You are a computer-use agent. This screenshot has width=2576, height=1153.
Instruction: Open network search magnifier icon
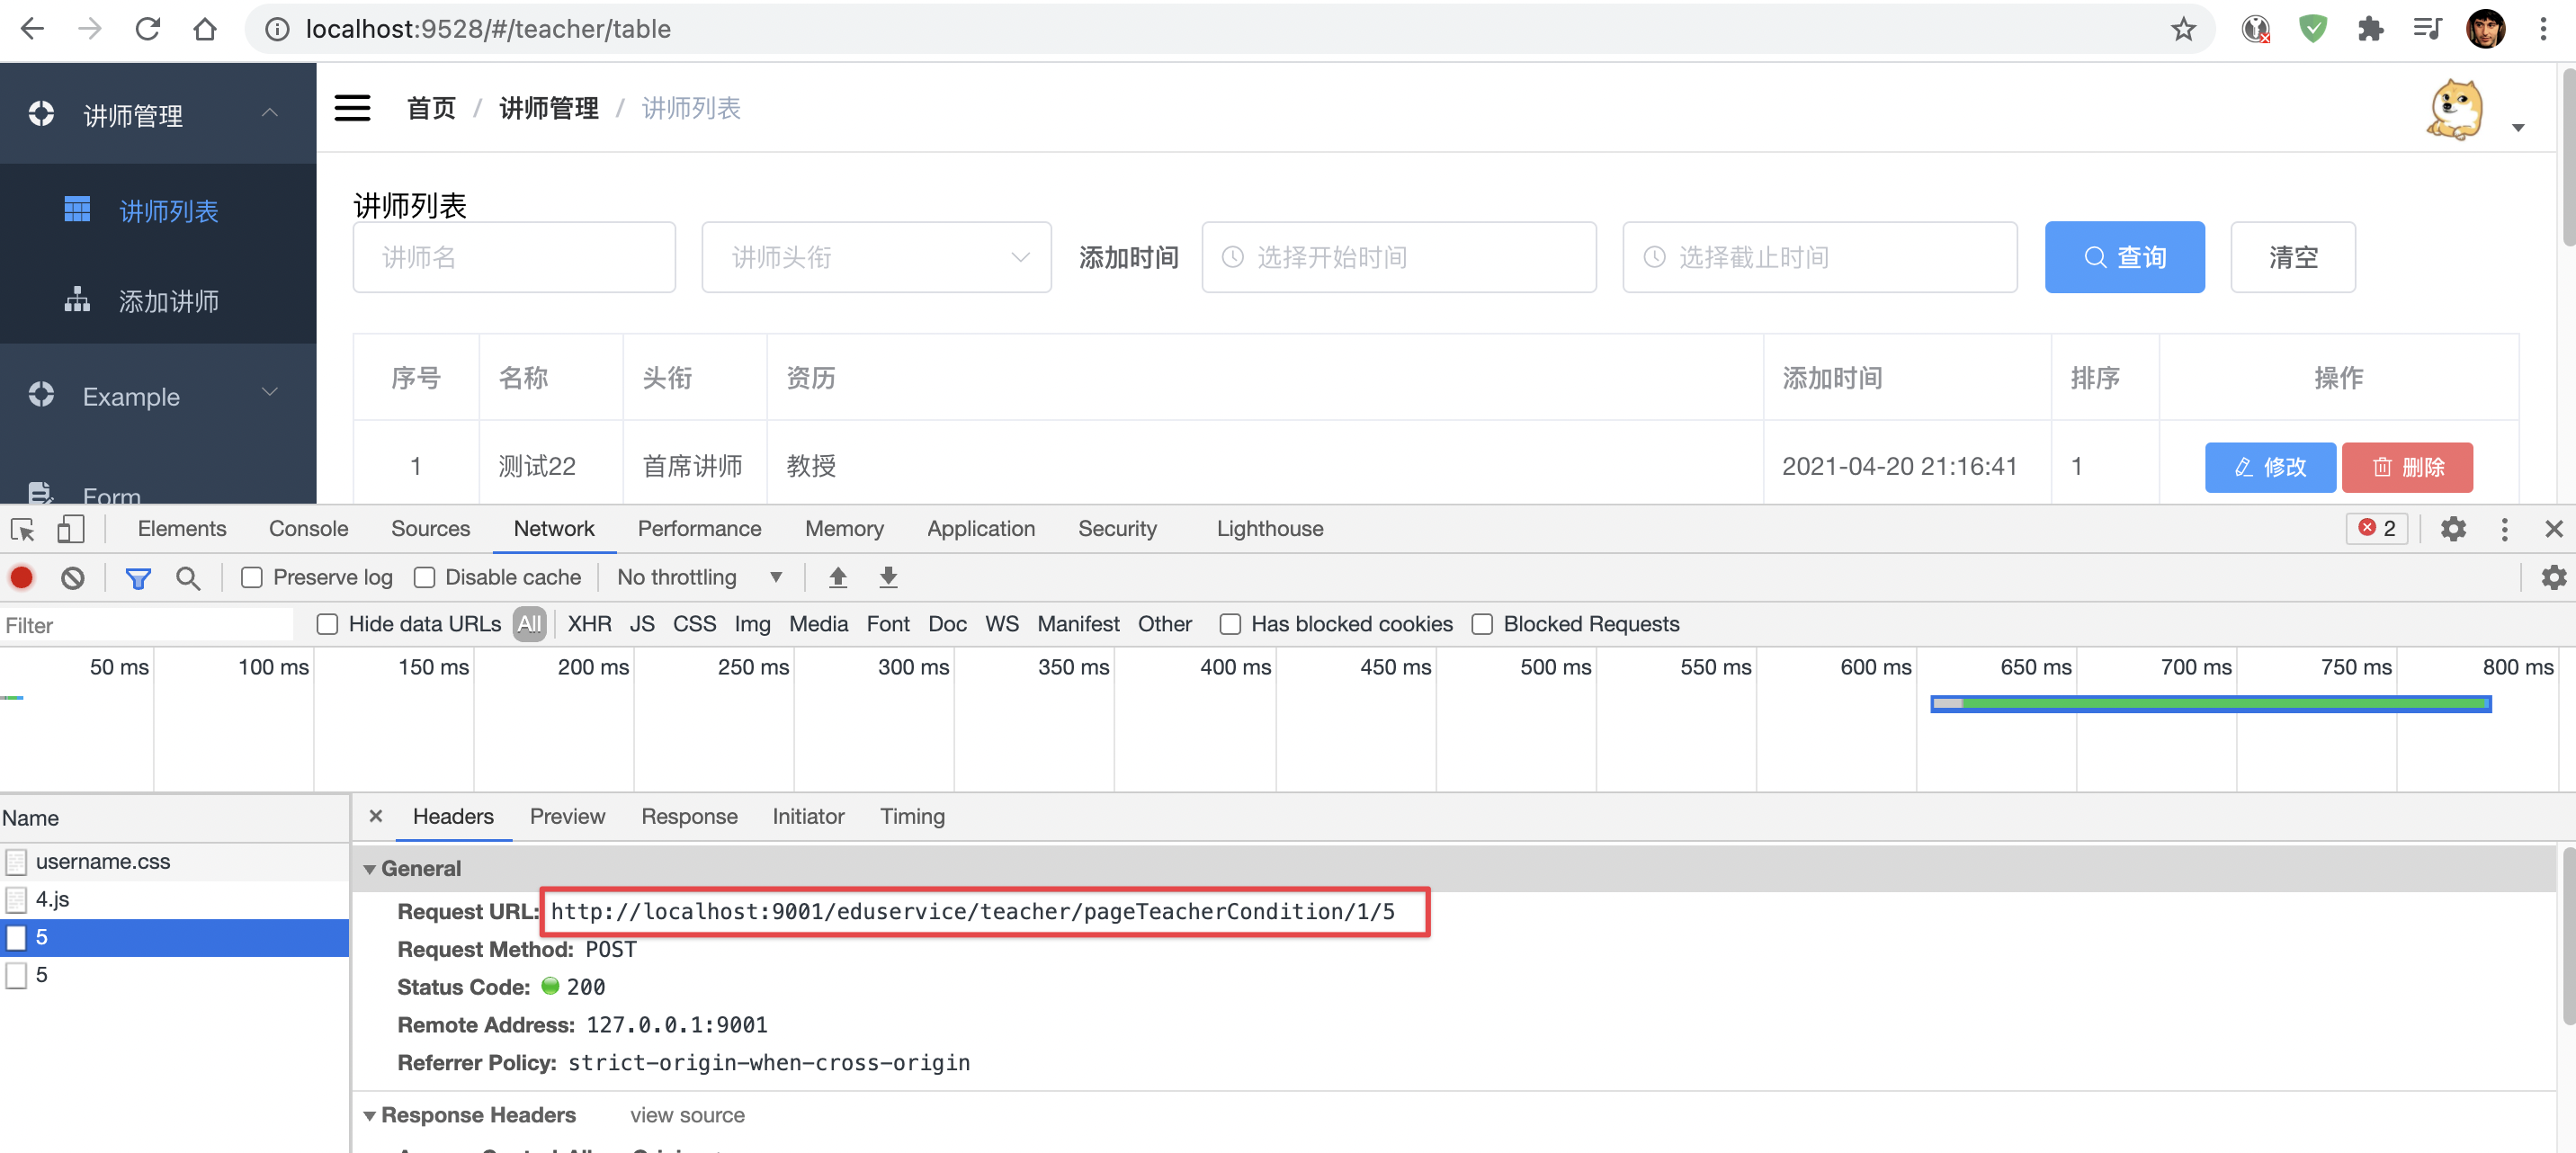click(x=187, y=577)
